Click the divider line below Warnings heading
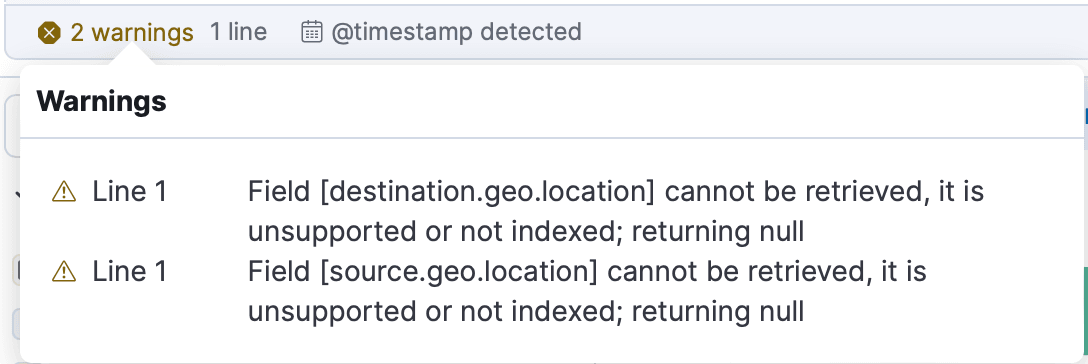This screenshot has width=1088, height=364. (552, 137)
